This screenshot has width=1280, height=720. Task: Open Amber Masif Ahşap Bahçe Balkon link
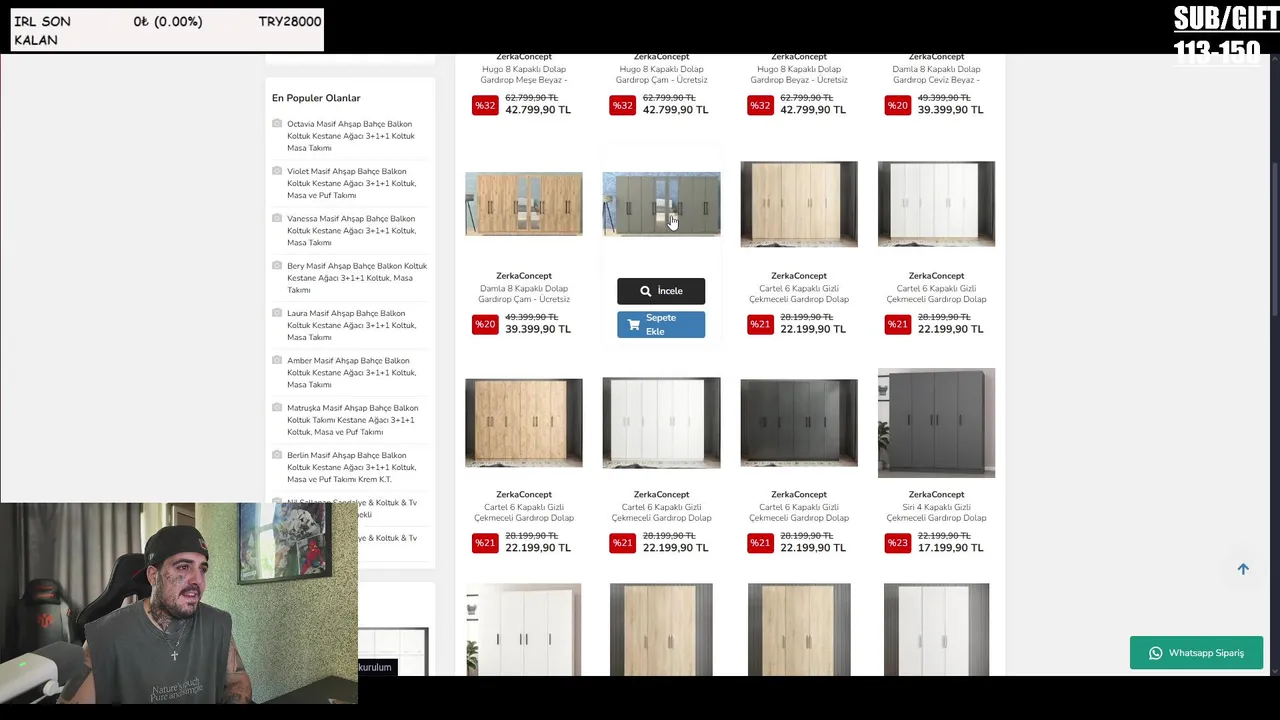tap(351, 372)
